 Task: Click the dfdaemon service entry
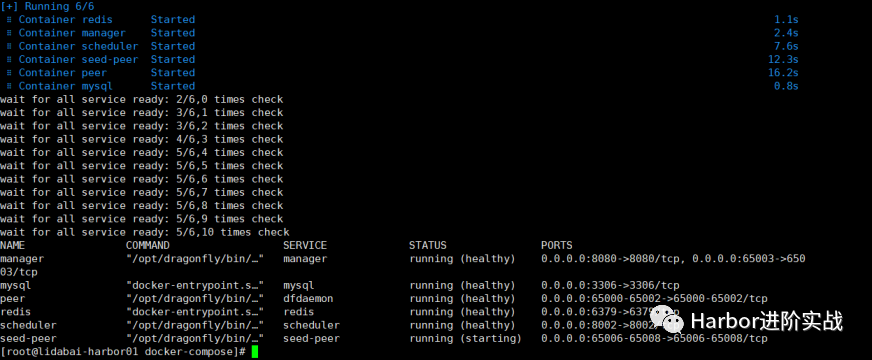pyautogui.click(x=308, y=299)
